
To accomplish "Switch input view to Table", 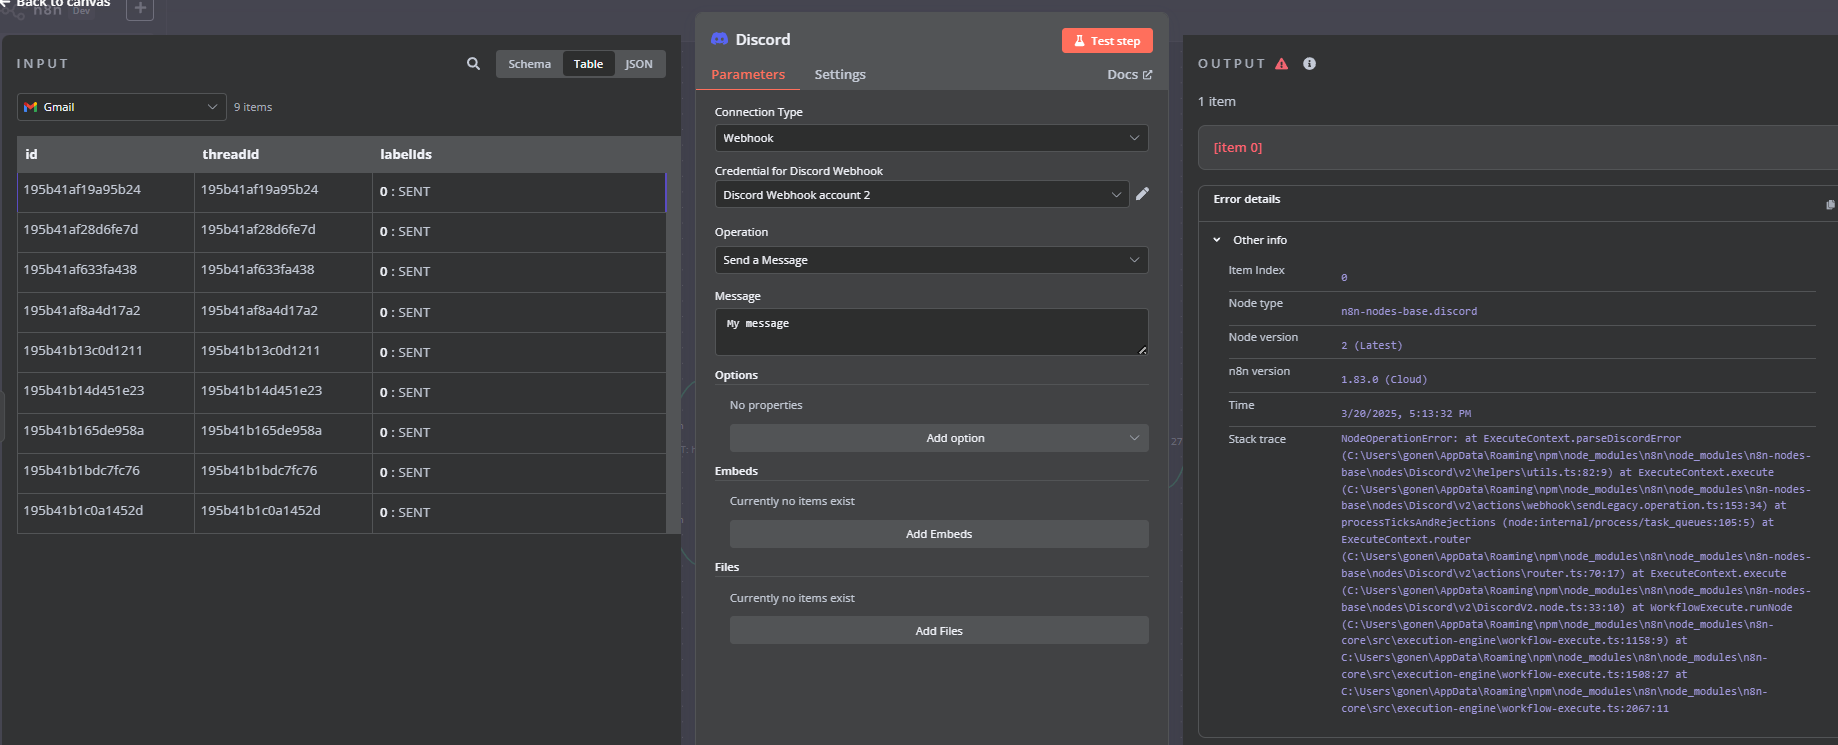I will click(588, 64).
